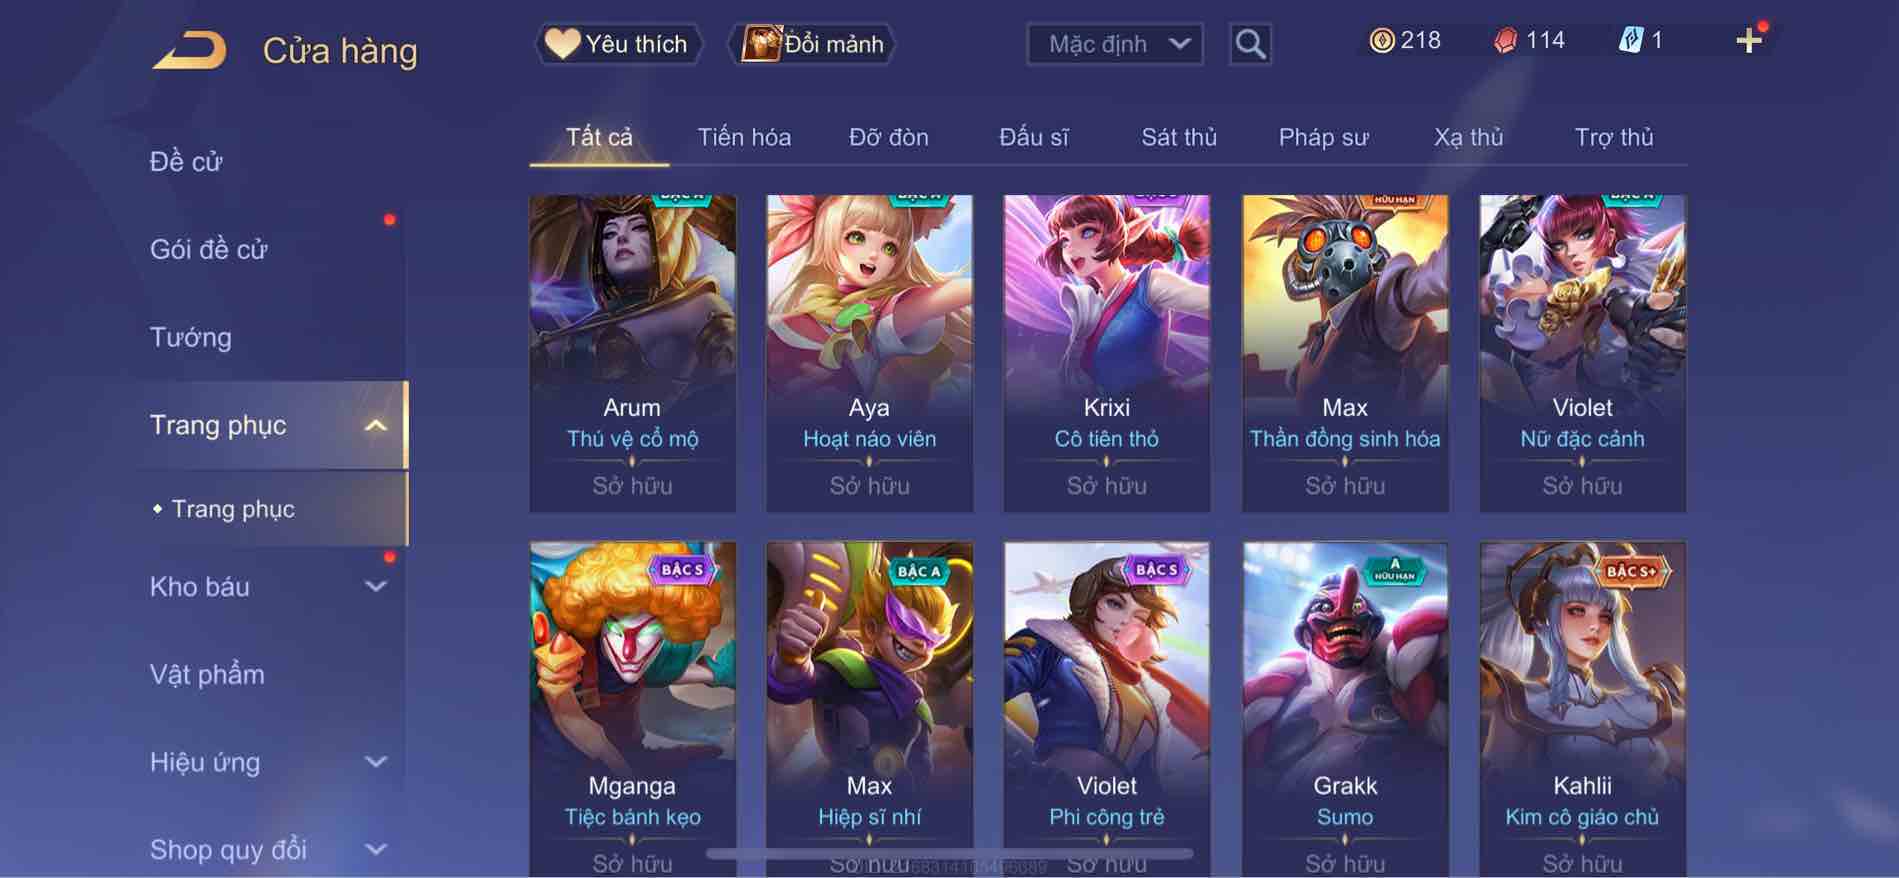
Task: Collapse the Trang phục section chevron
Action: click(x=375, y=425)
